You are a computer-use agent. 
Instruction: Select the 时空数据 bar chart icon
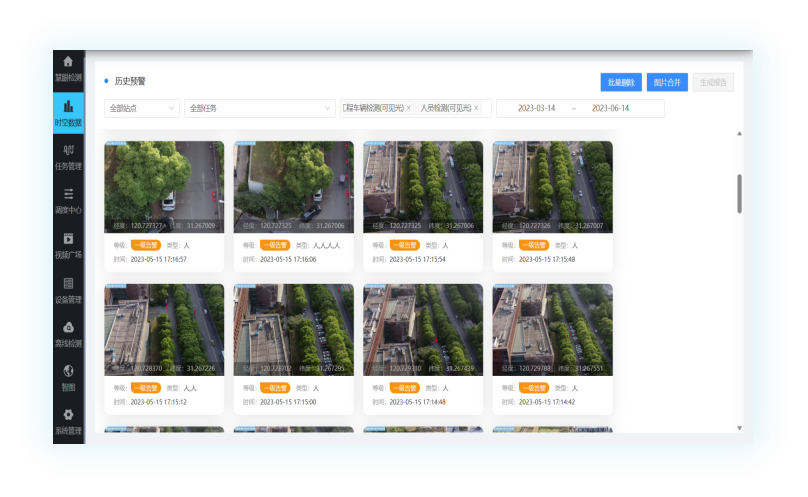[68, 106]
